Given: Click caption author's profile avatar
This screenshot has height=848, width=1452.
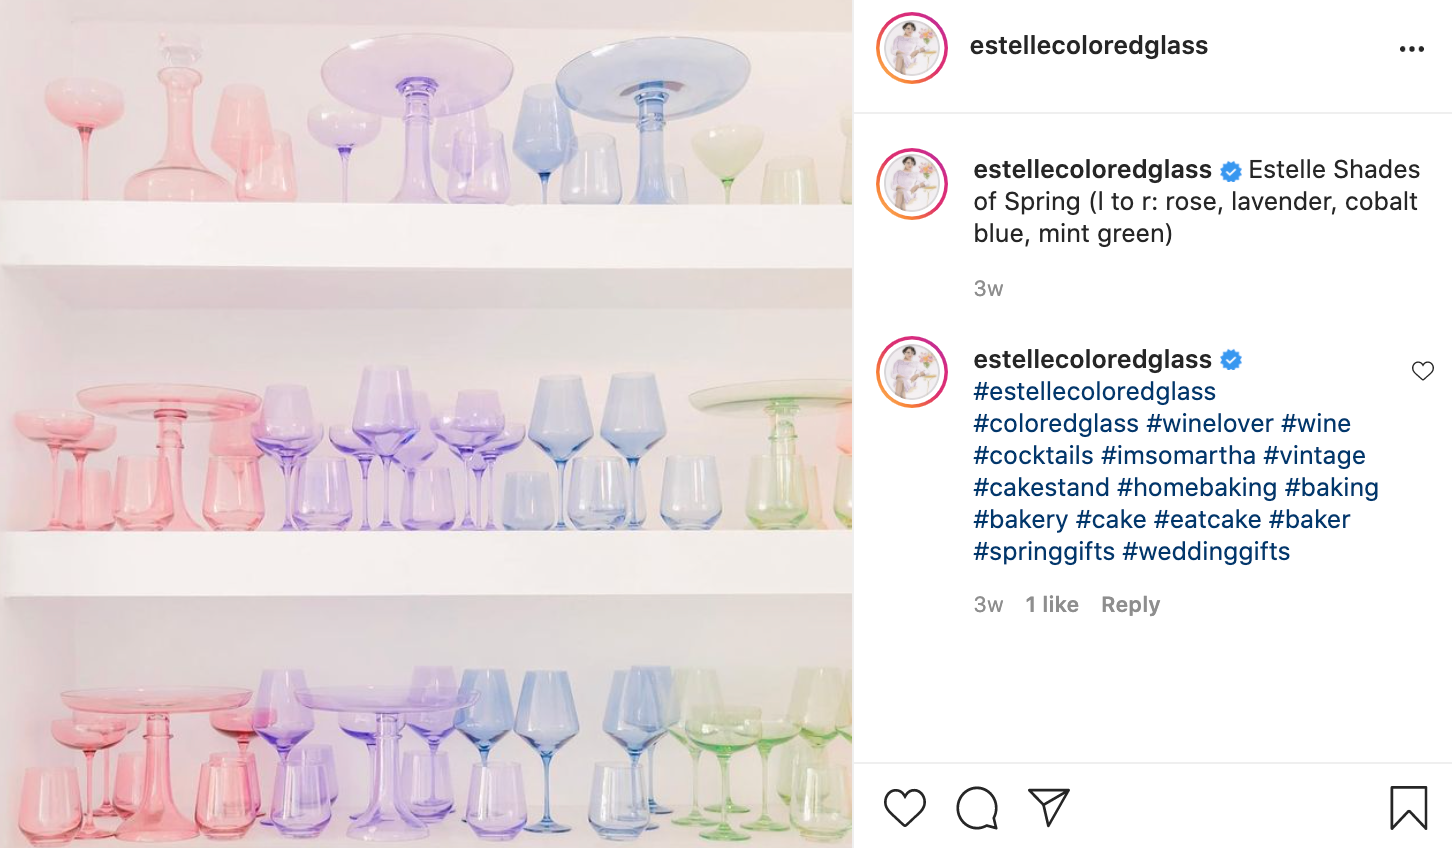Looking at the screenshot, I should point(912,184).
